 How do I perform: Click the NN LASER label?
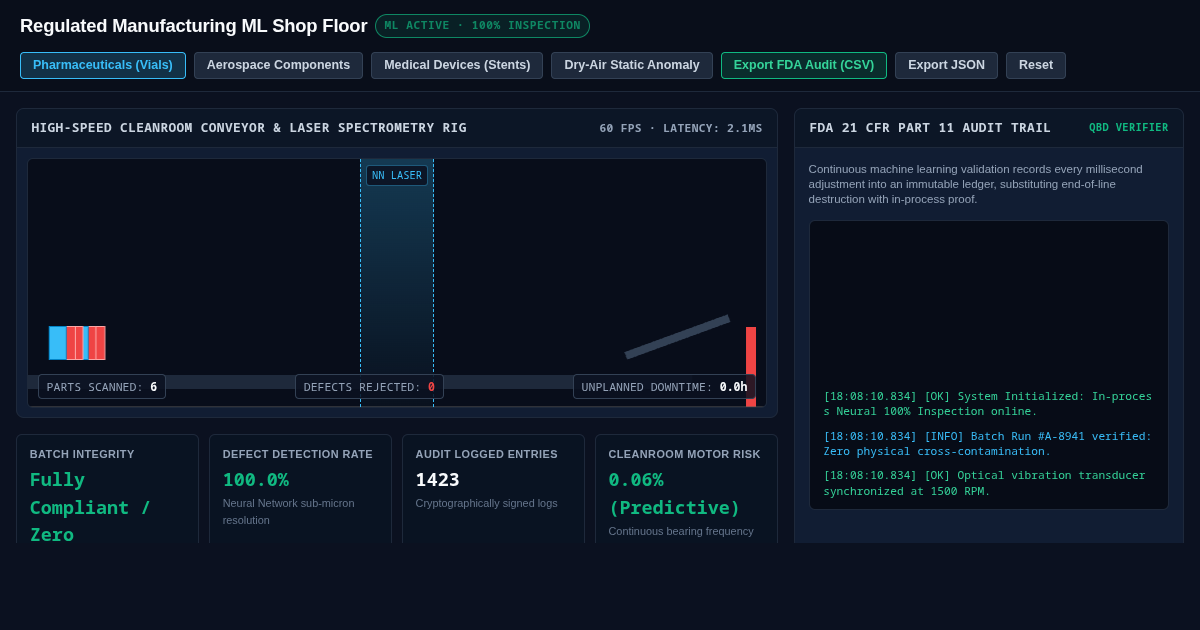[397, 176]
